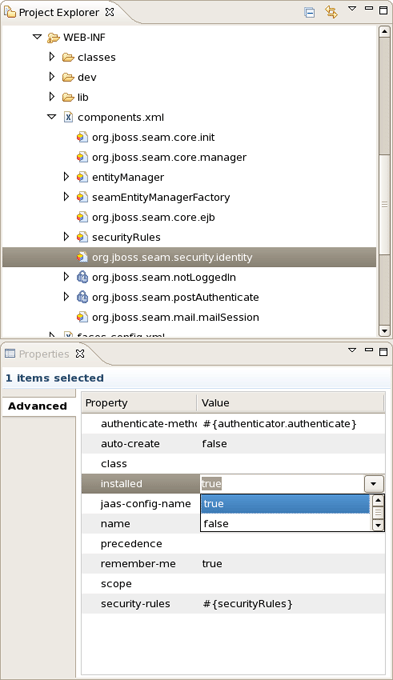
Task: Click the org.jboss.seam.notLoggedIn event icon
Action: (82, 277)
